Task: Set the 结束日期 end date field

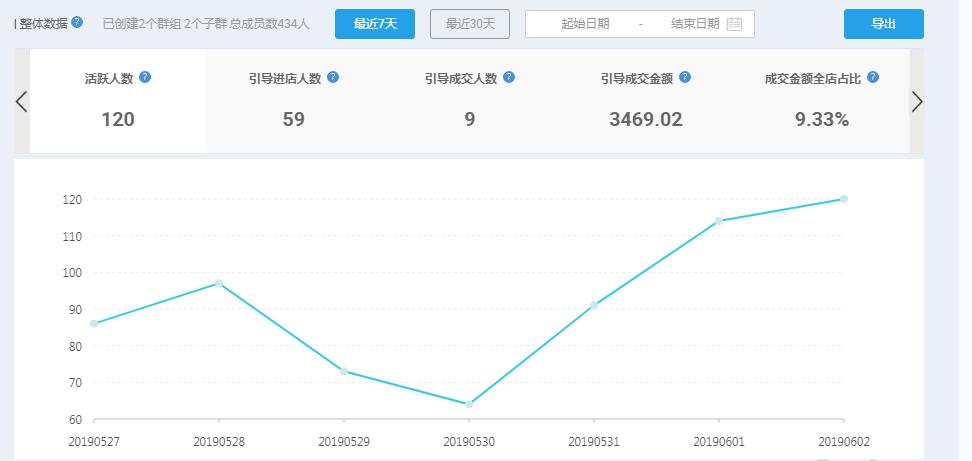Action: coord(695,24)
